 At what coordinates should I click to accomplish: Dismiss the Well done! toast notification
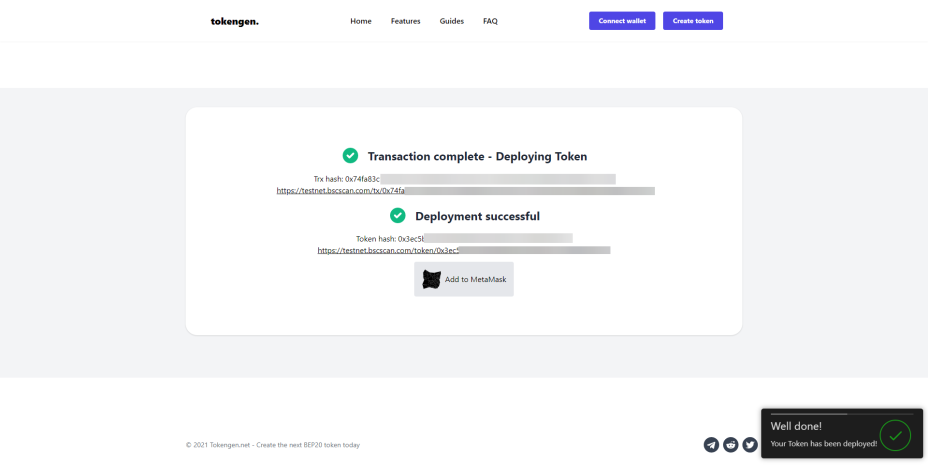[842, 433]
